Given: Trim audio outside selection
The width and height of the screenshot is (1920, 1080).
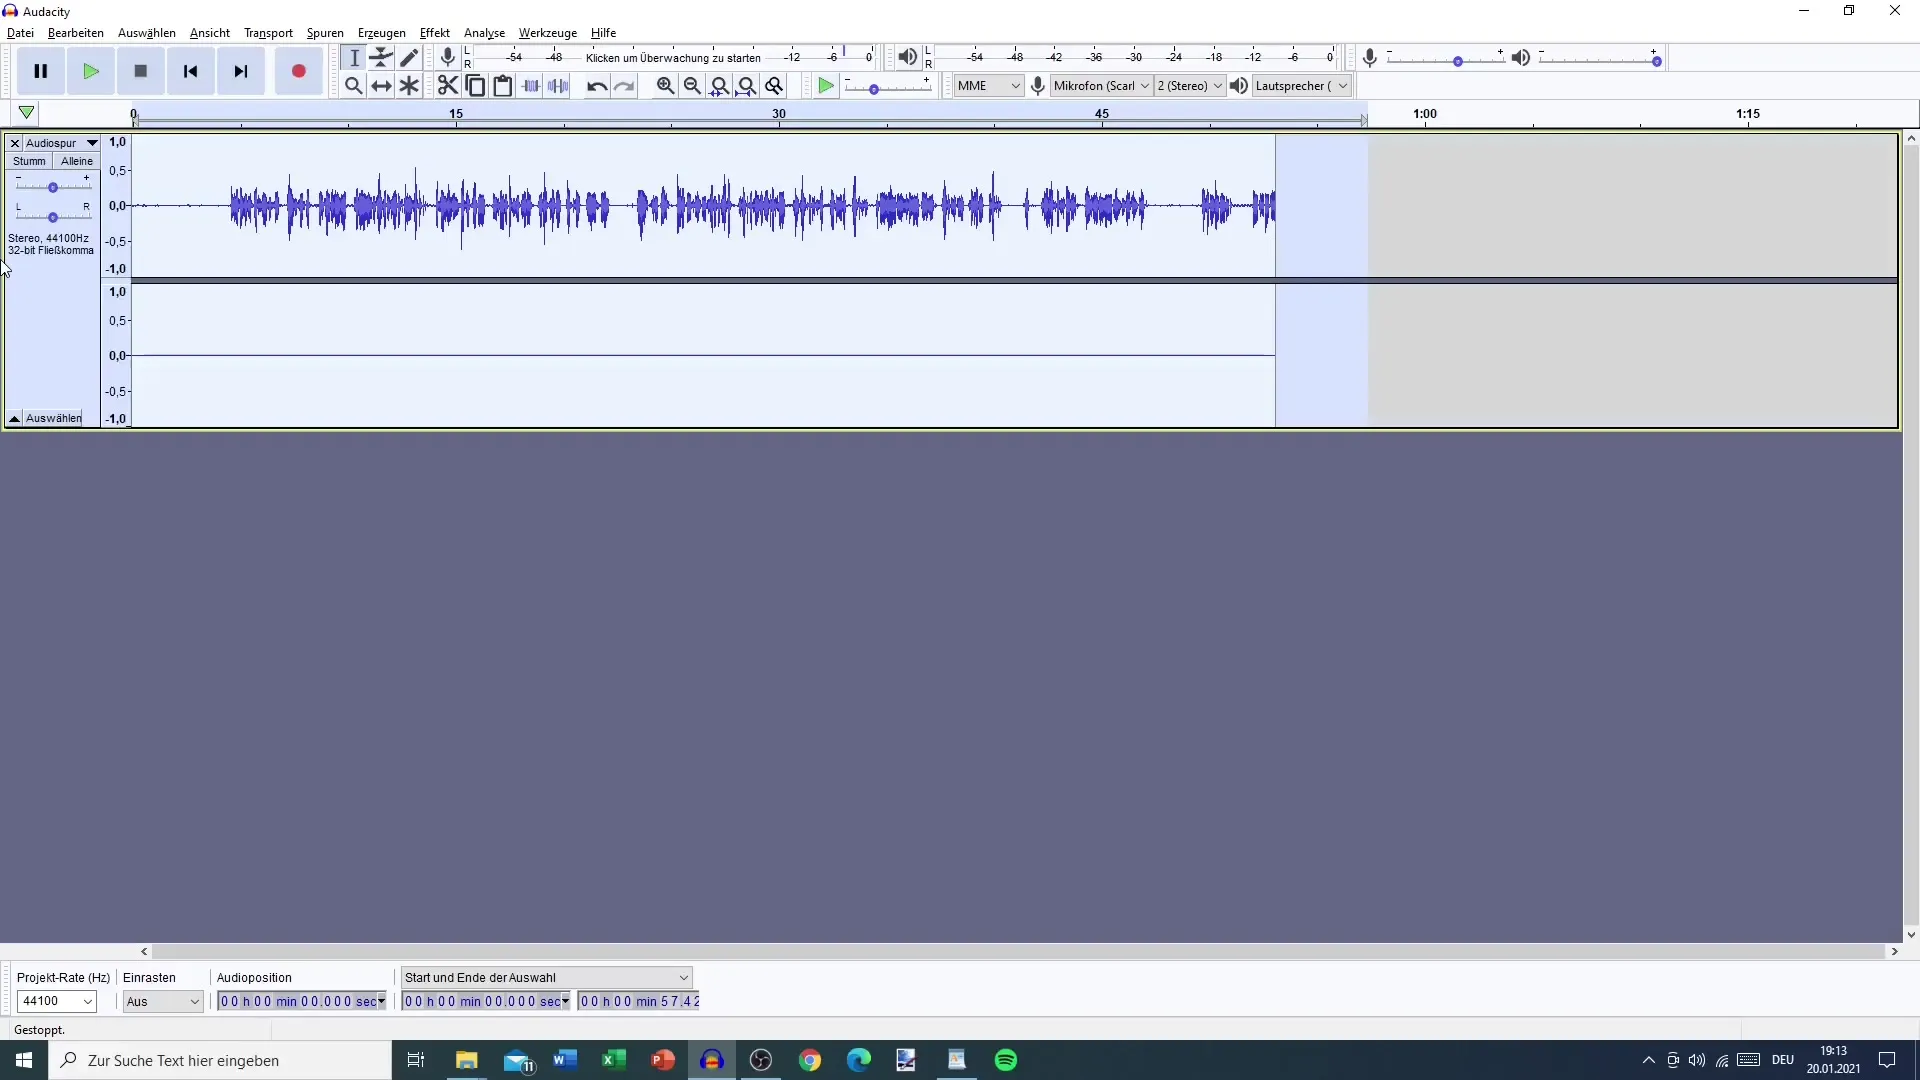Looking at the screenshot, I should coord(531,86).
